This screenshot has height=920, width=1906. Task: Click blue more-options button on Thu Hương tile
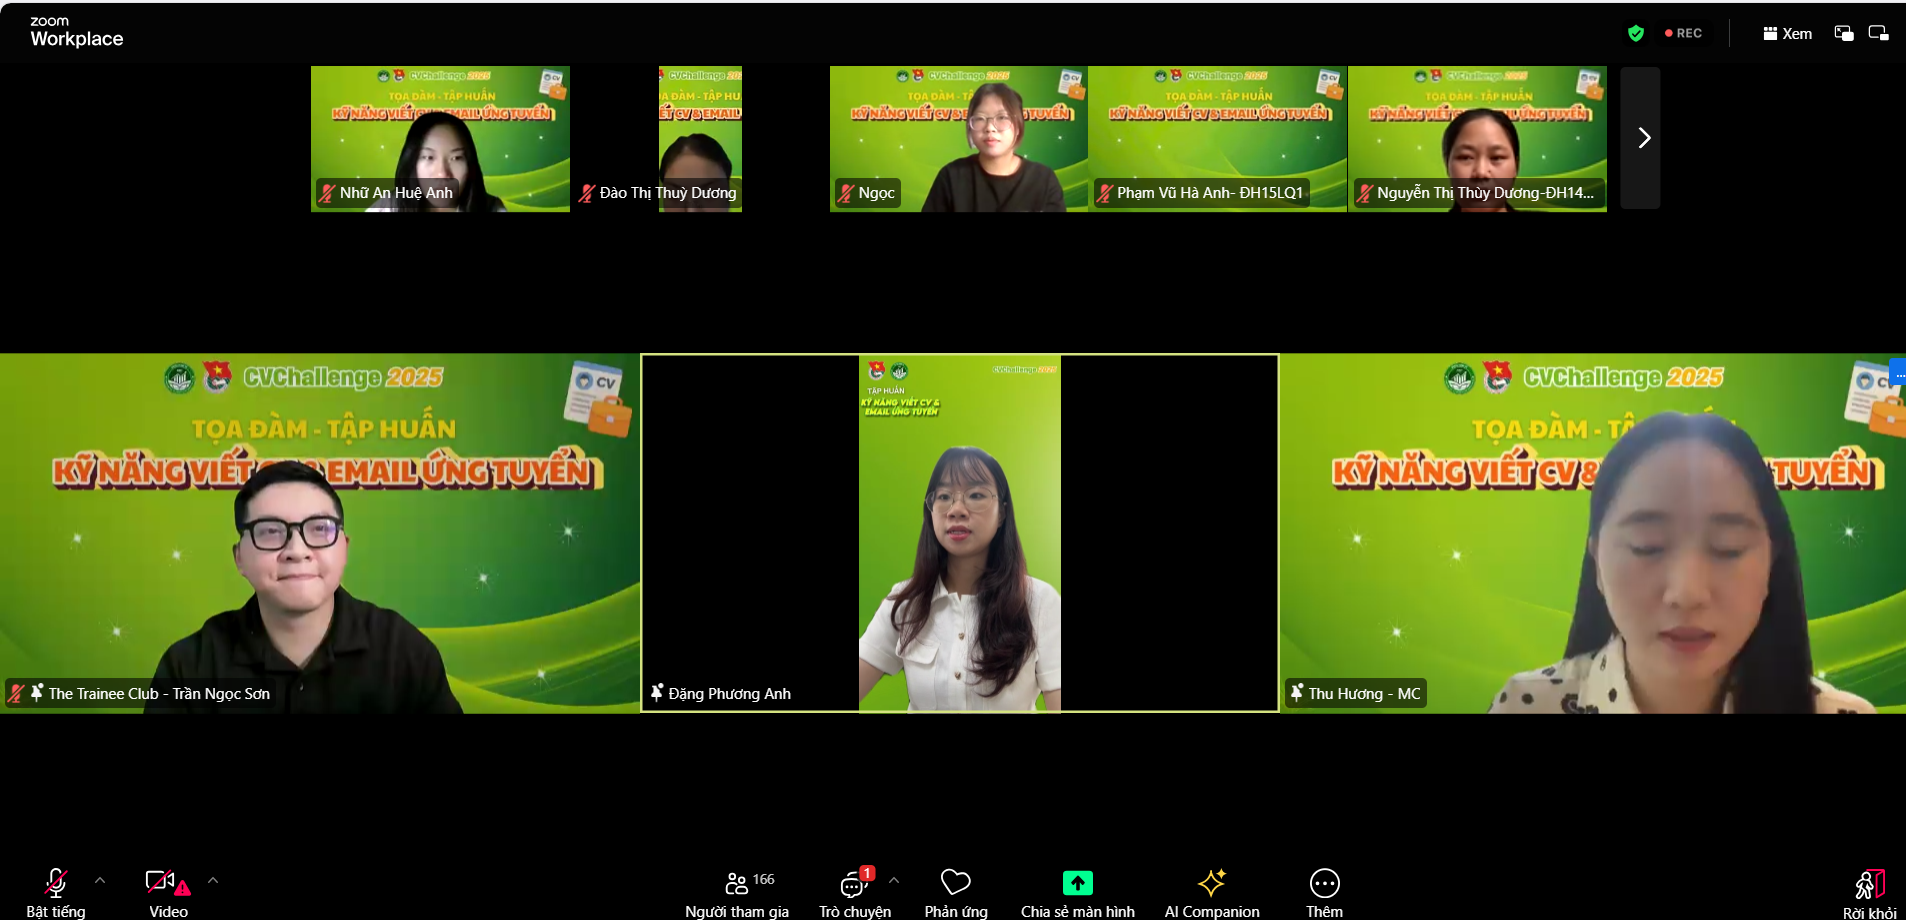pyautogui.click(x=1898, y=374)
